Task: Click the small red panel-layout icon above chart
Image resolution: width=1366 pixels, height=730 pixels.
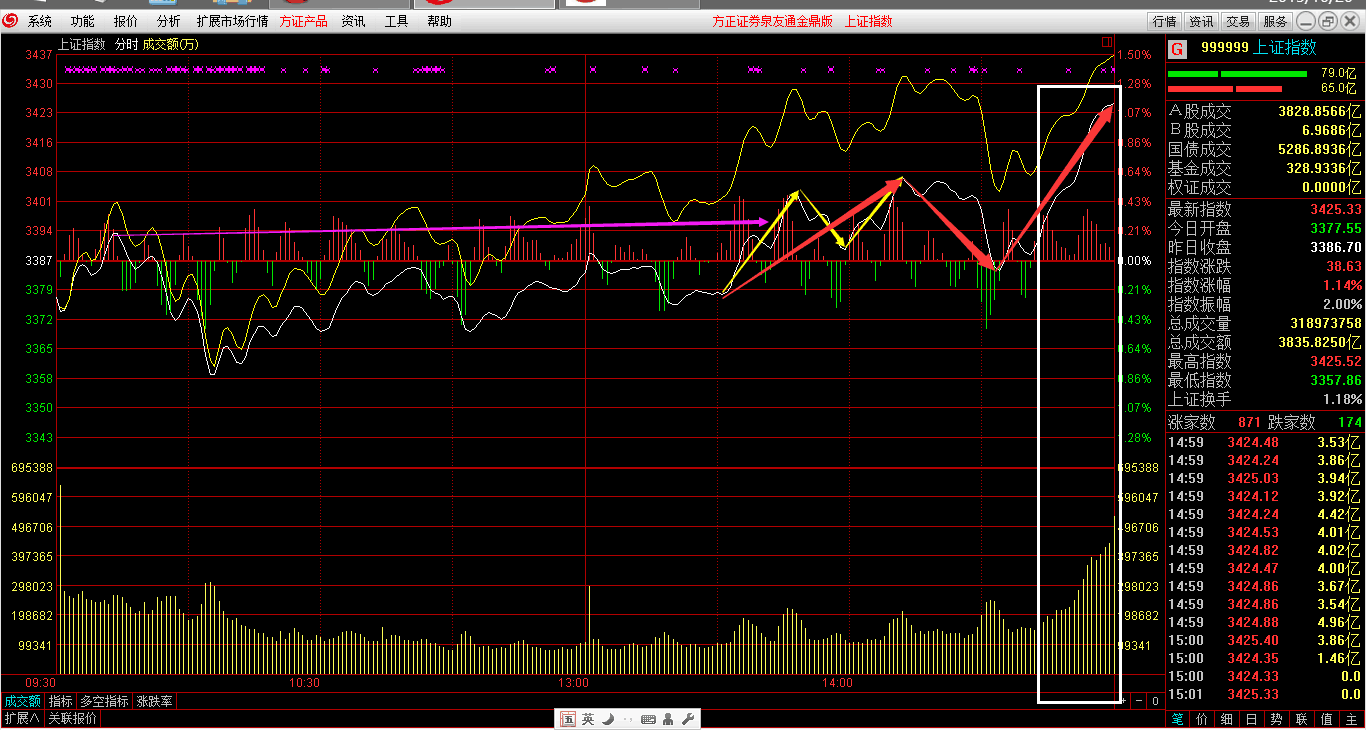Action: click(1107, 42)
